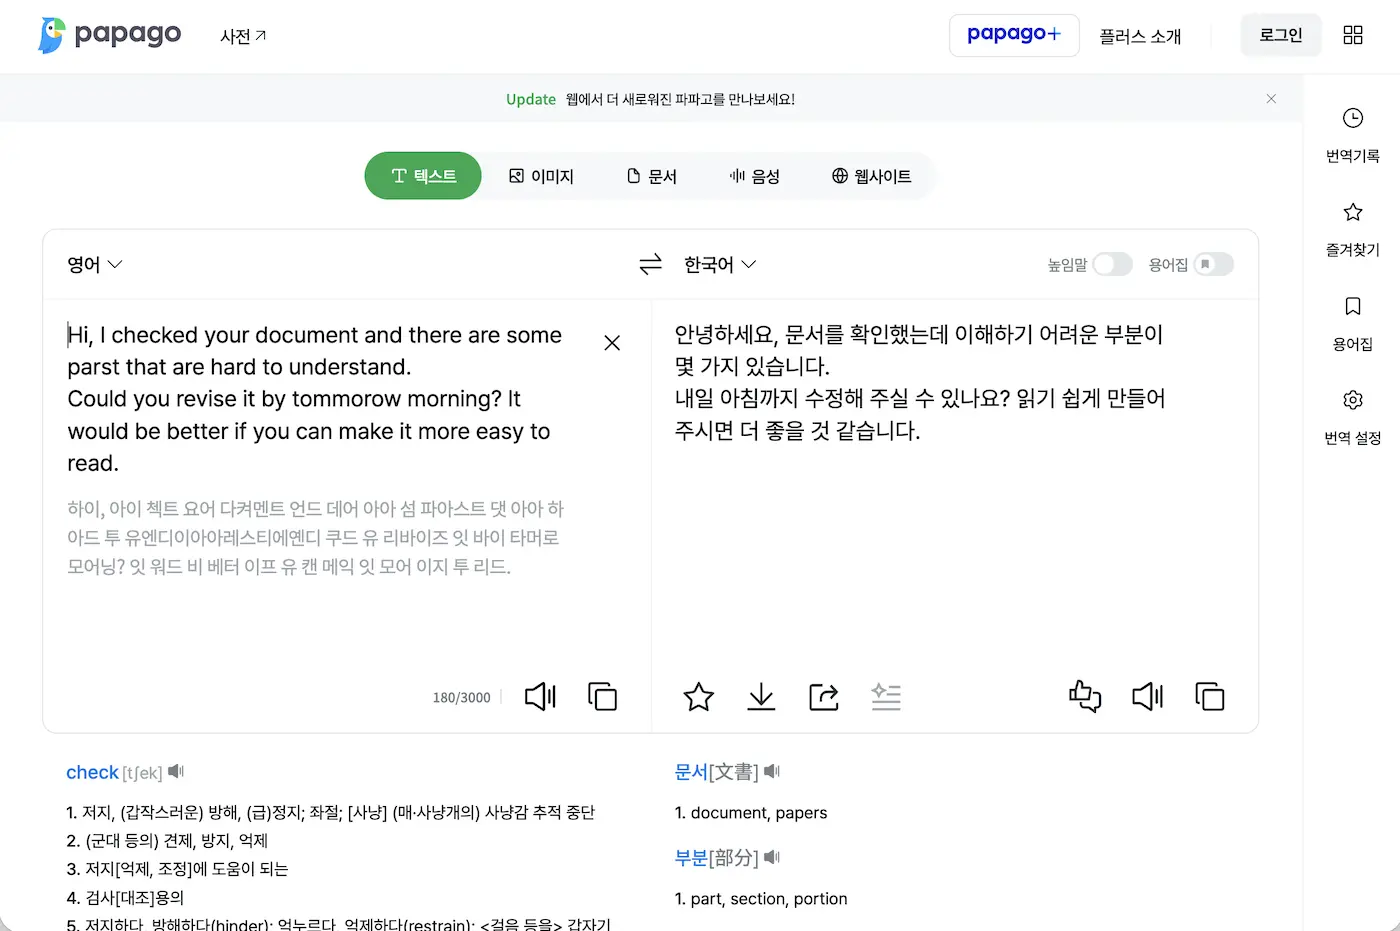The width and height of the screenshot is (1400, 931).
Task: Listen to the source text audio
Action: point(540,696)
